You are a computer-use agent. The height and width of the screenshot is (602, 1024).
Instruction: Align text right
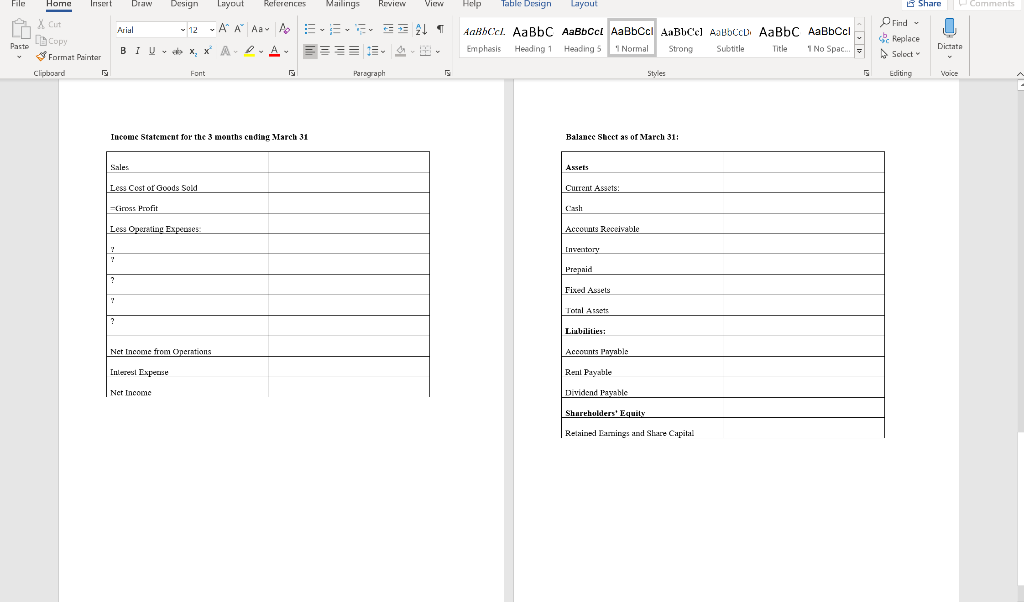click(x=339, y=51)
